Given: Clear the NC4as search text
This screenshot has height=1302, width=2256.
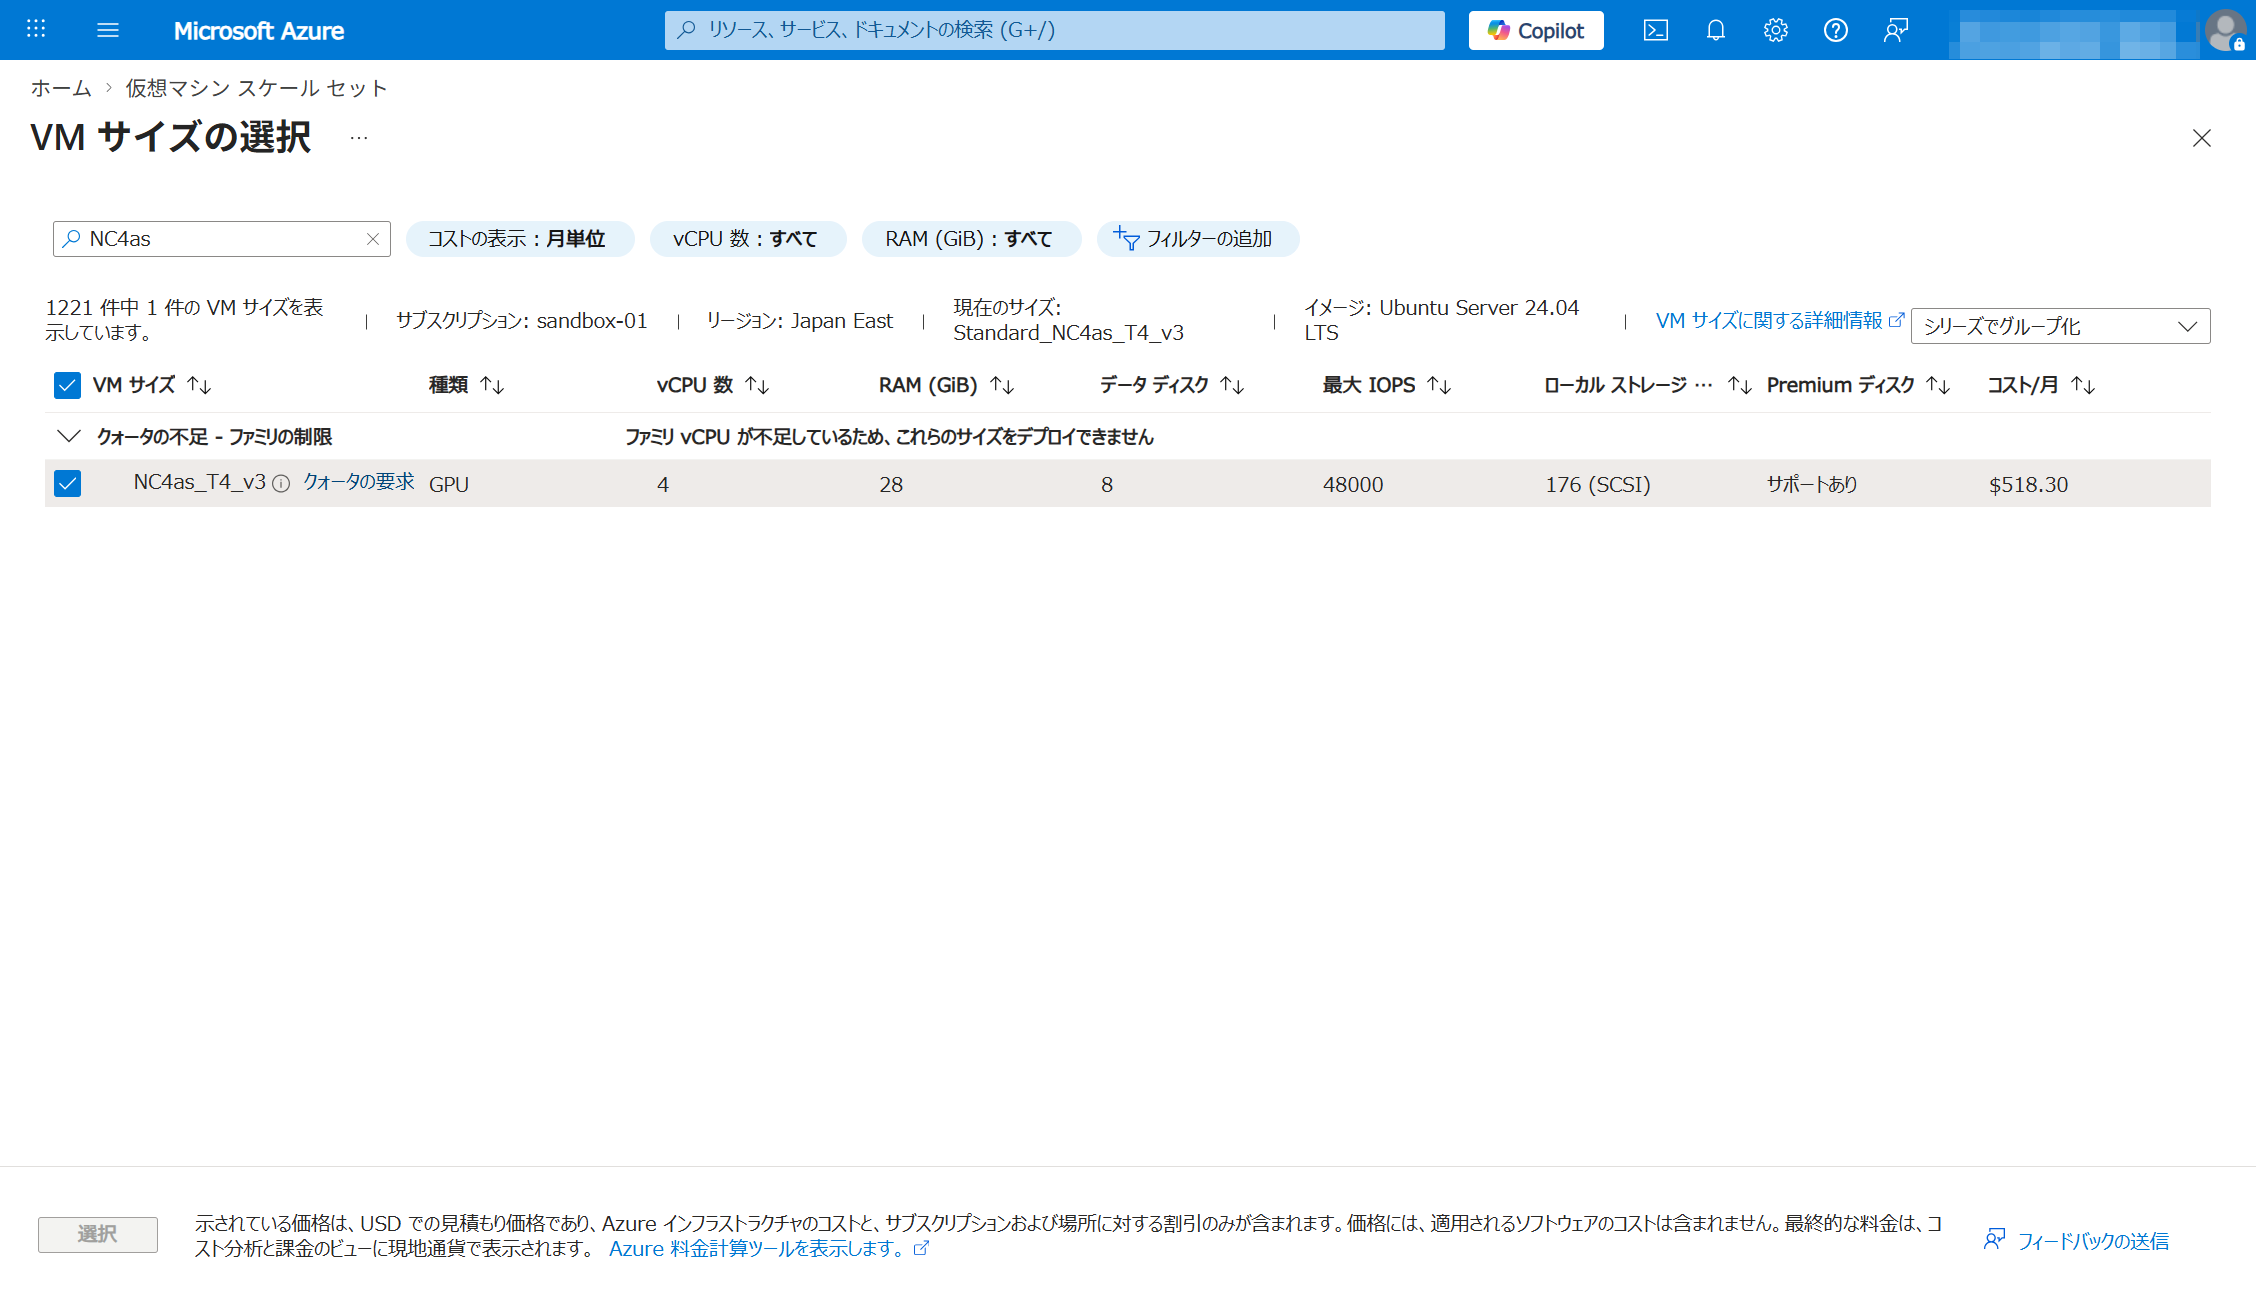Looking at the screenshot, I should [x=373, y=239].
